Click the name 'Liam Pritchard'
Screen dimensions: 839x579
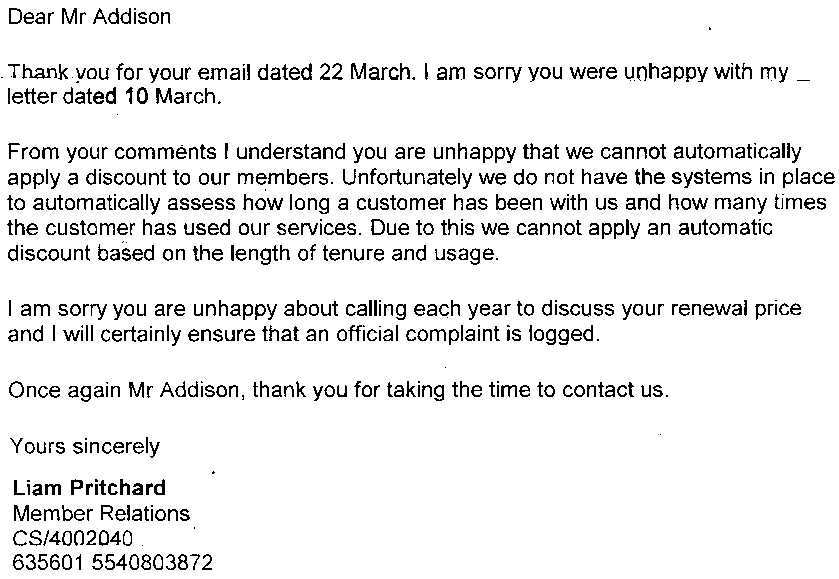pos(89,488)
